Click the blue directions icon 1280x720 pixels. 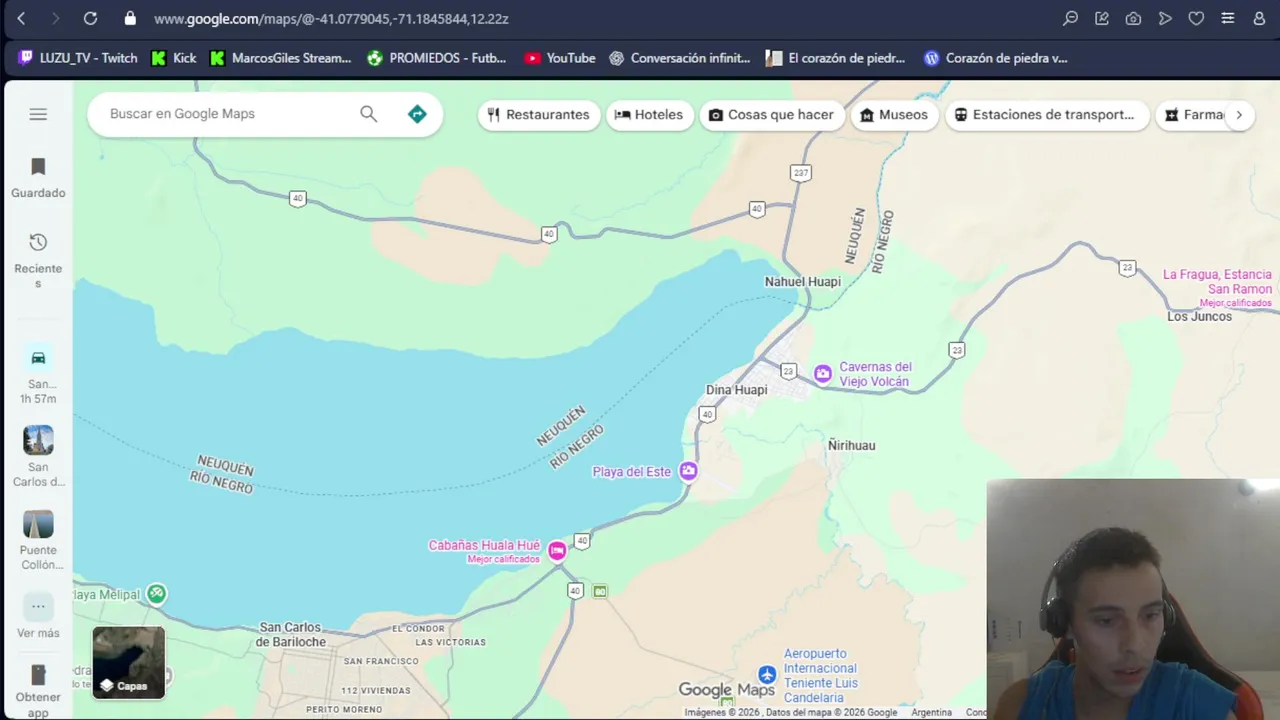(x=417, y=114)
